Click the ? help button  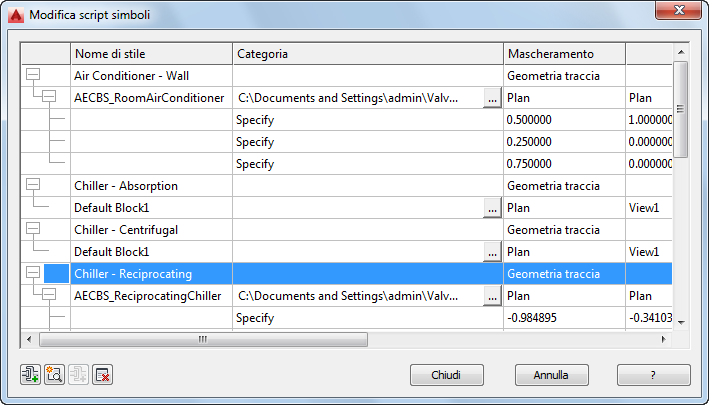pyautogui.click(x=654, y=375)
